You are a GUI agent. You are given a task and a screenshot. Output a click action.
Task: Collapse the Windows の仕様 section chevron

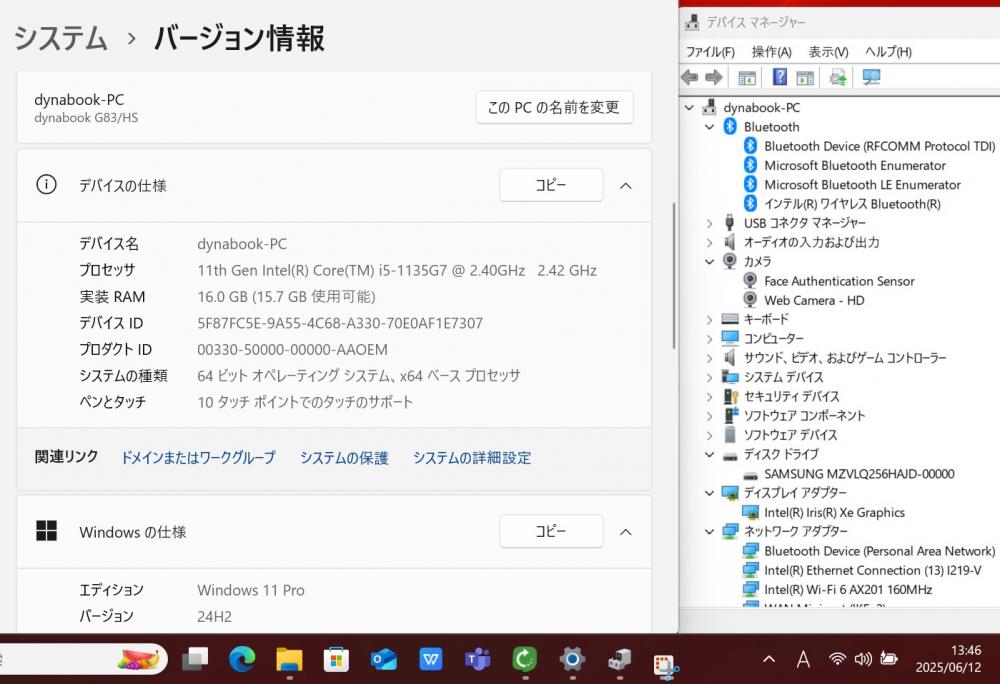point(626,532)
